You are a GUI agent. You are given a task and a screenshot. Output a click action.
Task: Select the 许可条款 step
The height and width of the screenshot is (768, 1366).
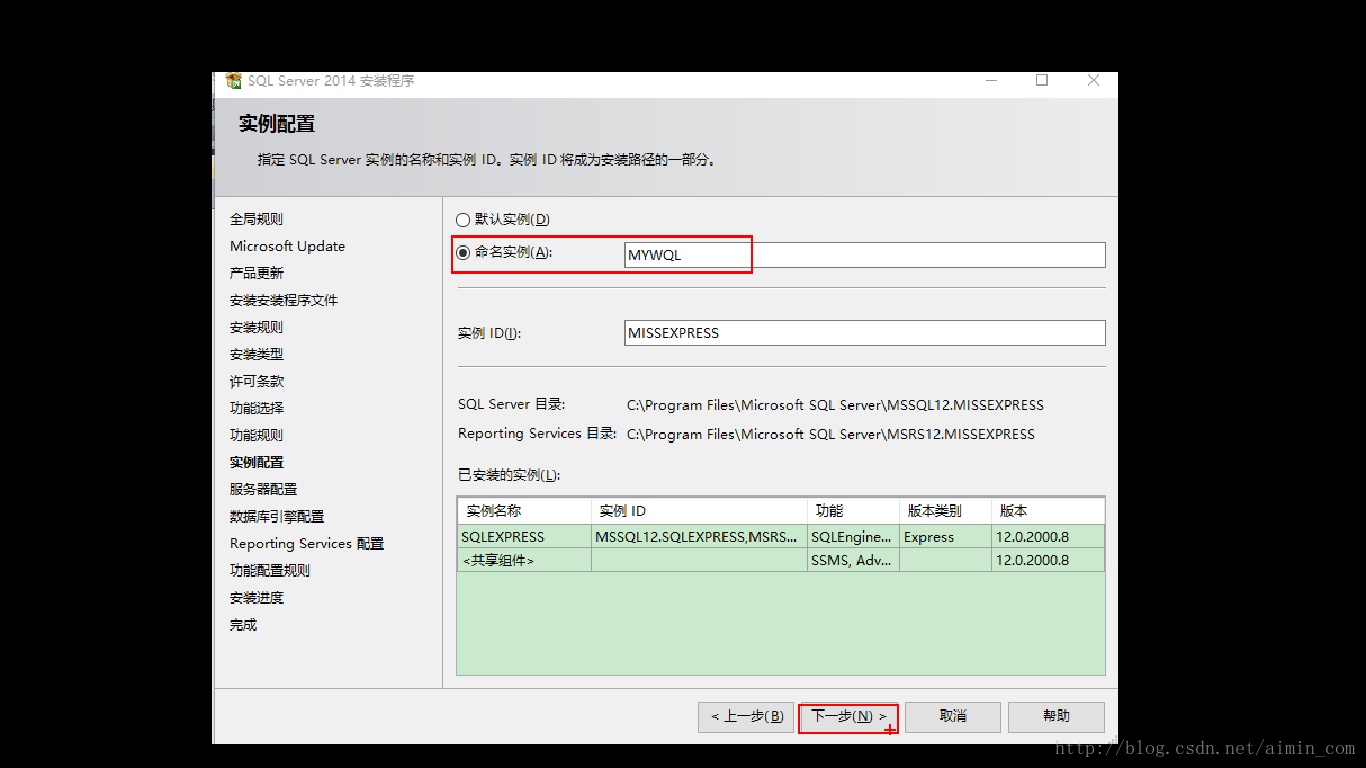coord(257,381)
